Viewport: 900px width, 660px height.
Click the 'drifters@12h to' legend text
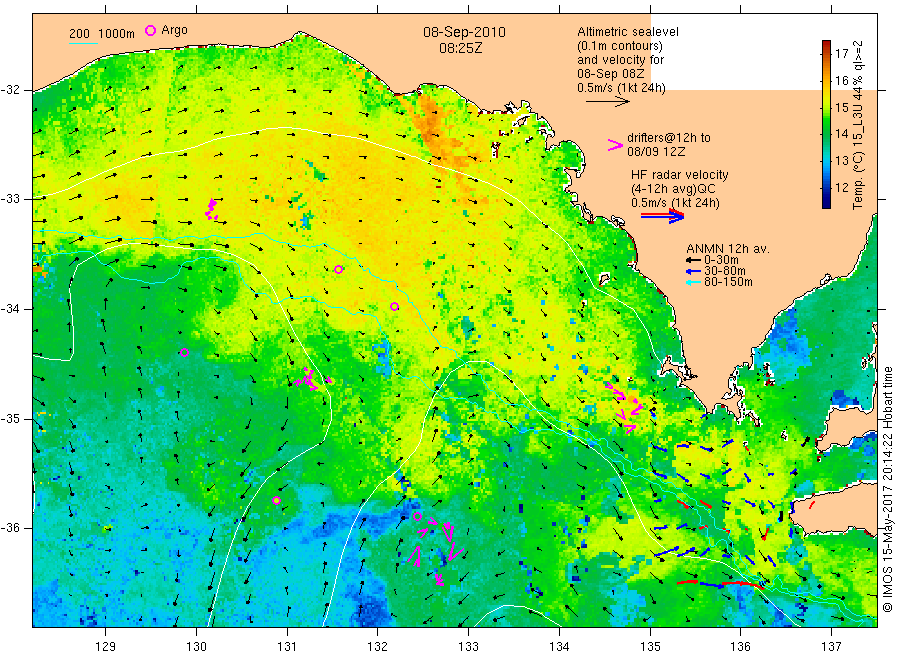click(669, 138)
